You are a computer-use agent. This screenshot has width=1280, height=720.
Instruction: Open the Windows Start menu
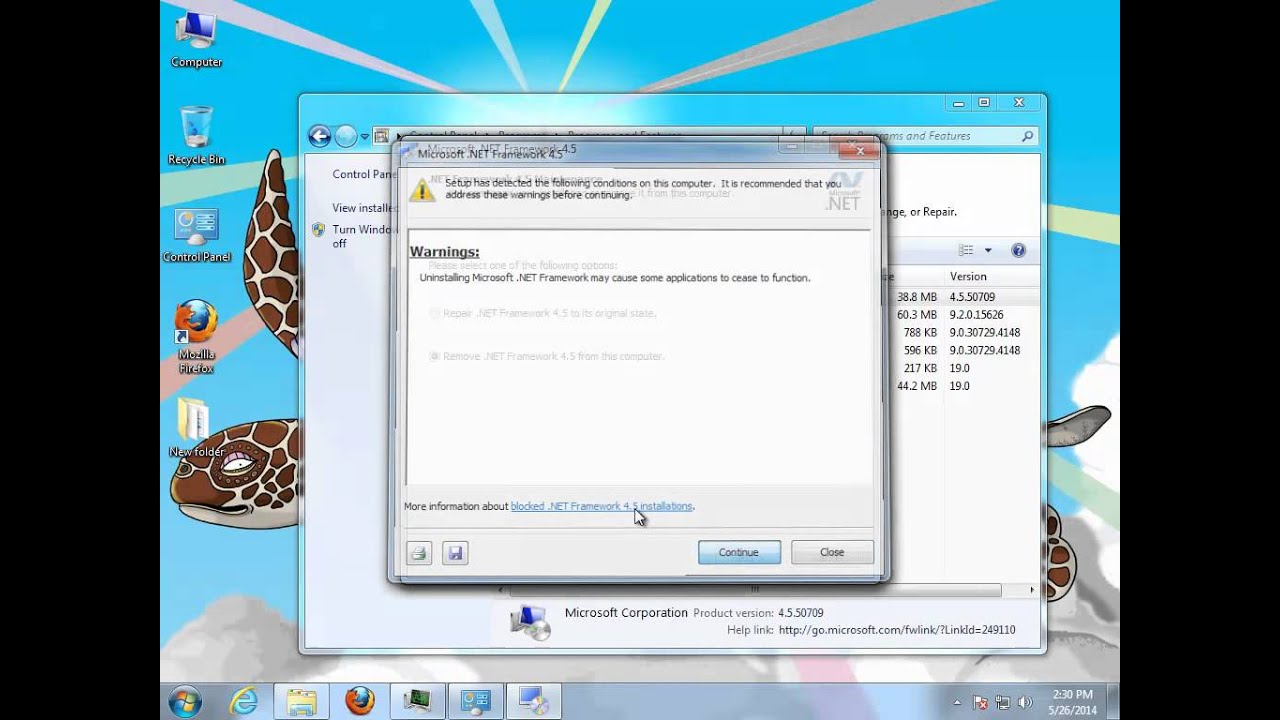coord(185,701)
